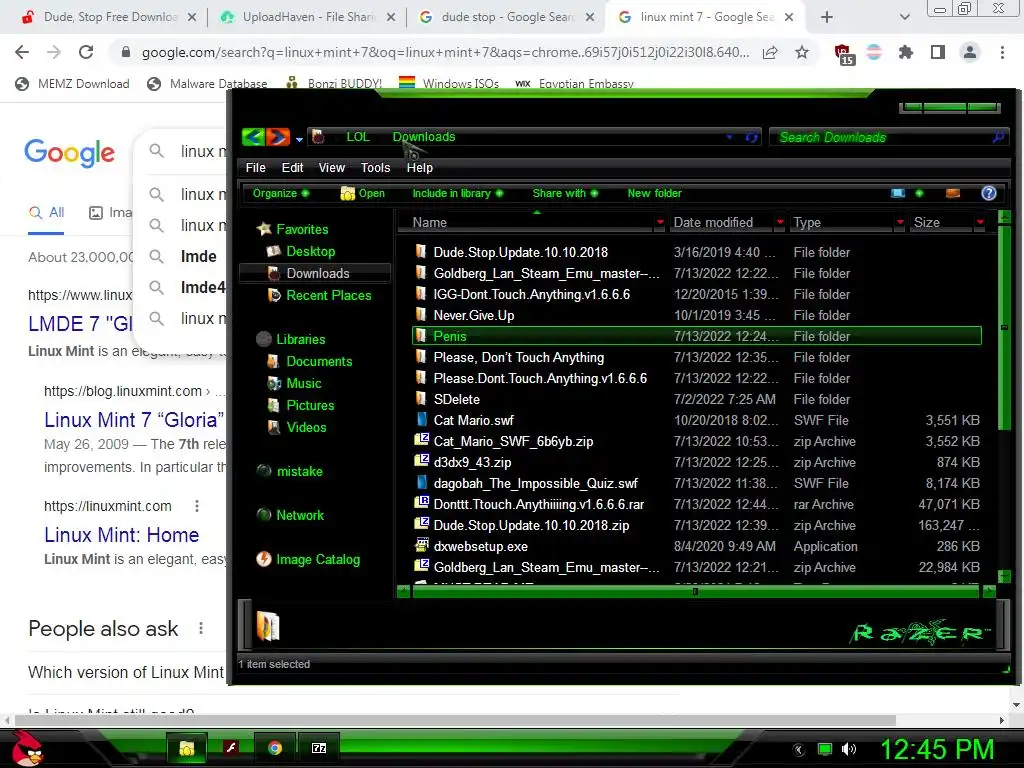This screenshot has width=1024, height=768.
Task: Click the Angry Birds start button
Action: [x=27, y=749]
